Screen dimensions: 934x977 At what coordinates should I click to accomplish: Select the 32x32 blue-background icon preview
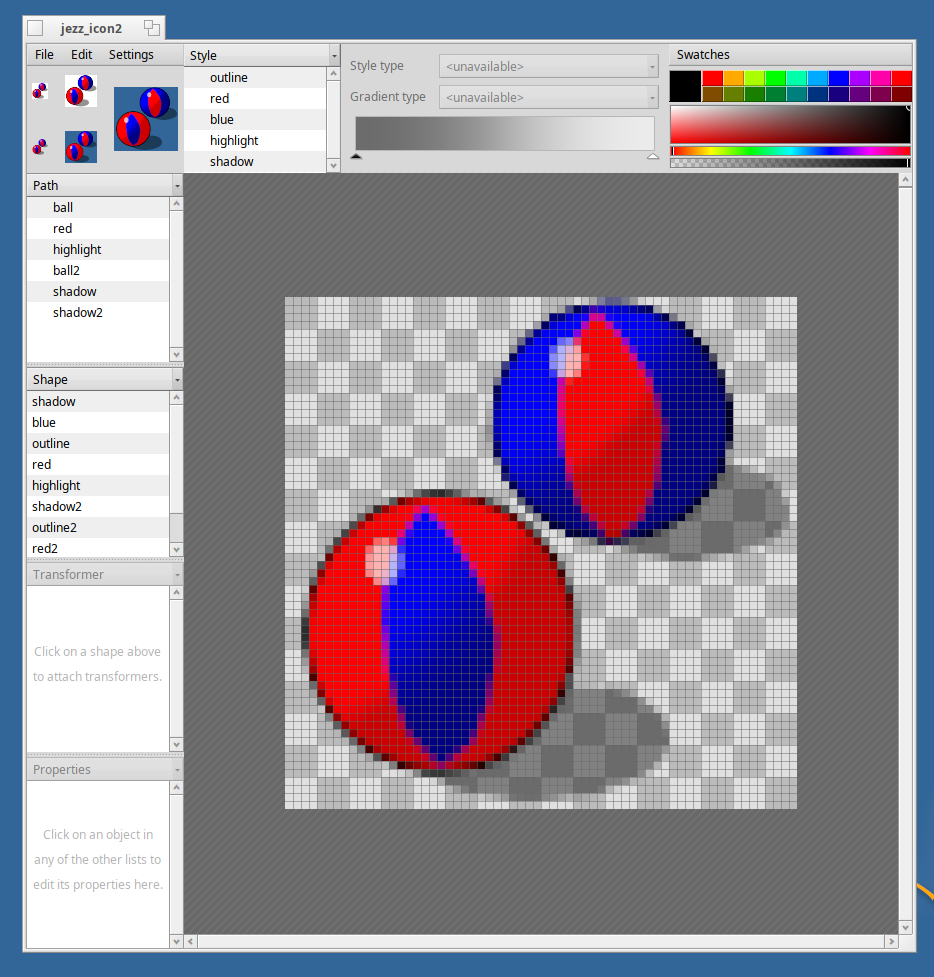click(80, 146)
